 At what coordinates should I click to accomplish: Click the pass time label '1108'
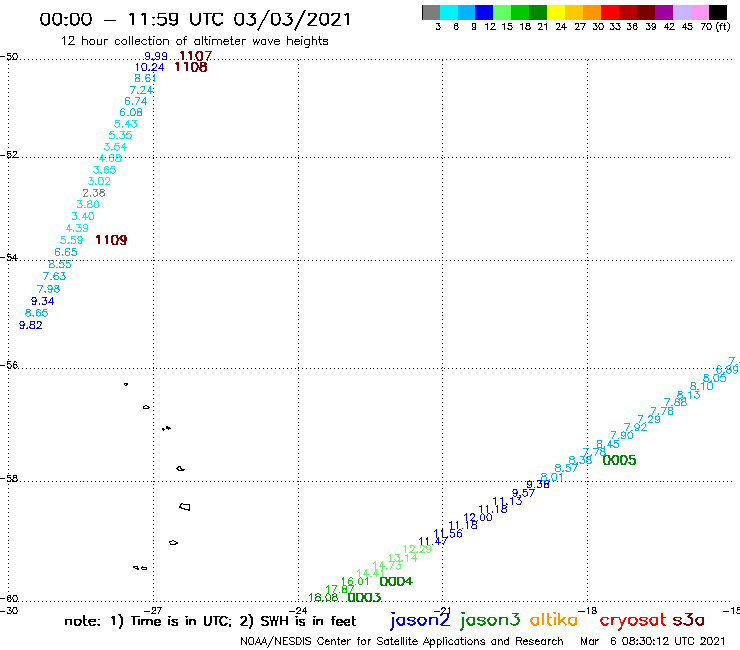[191, 67]
